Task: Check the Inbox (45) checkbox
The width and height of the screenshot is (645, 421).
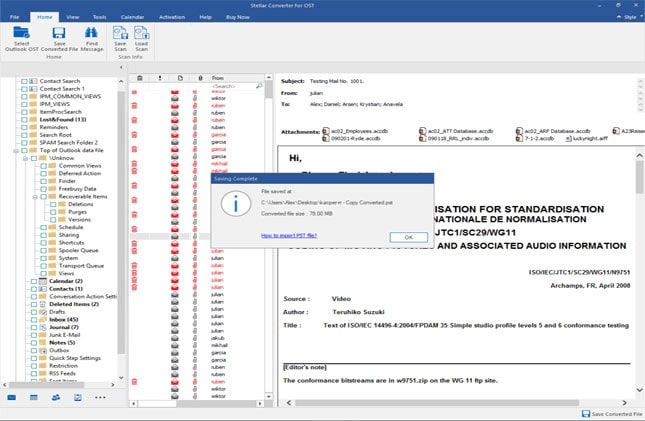Action: pos(34,319)
